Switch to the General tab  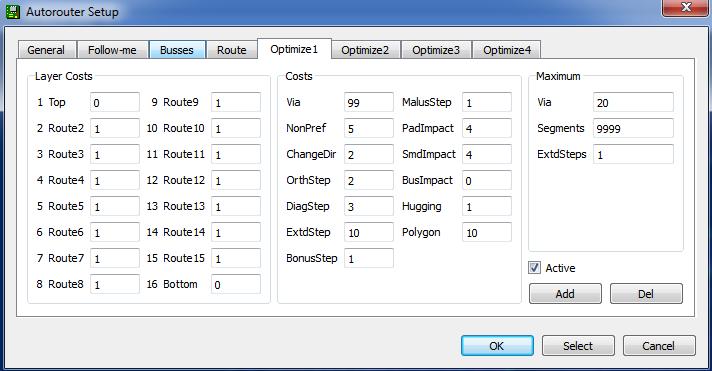click(47, 50)
